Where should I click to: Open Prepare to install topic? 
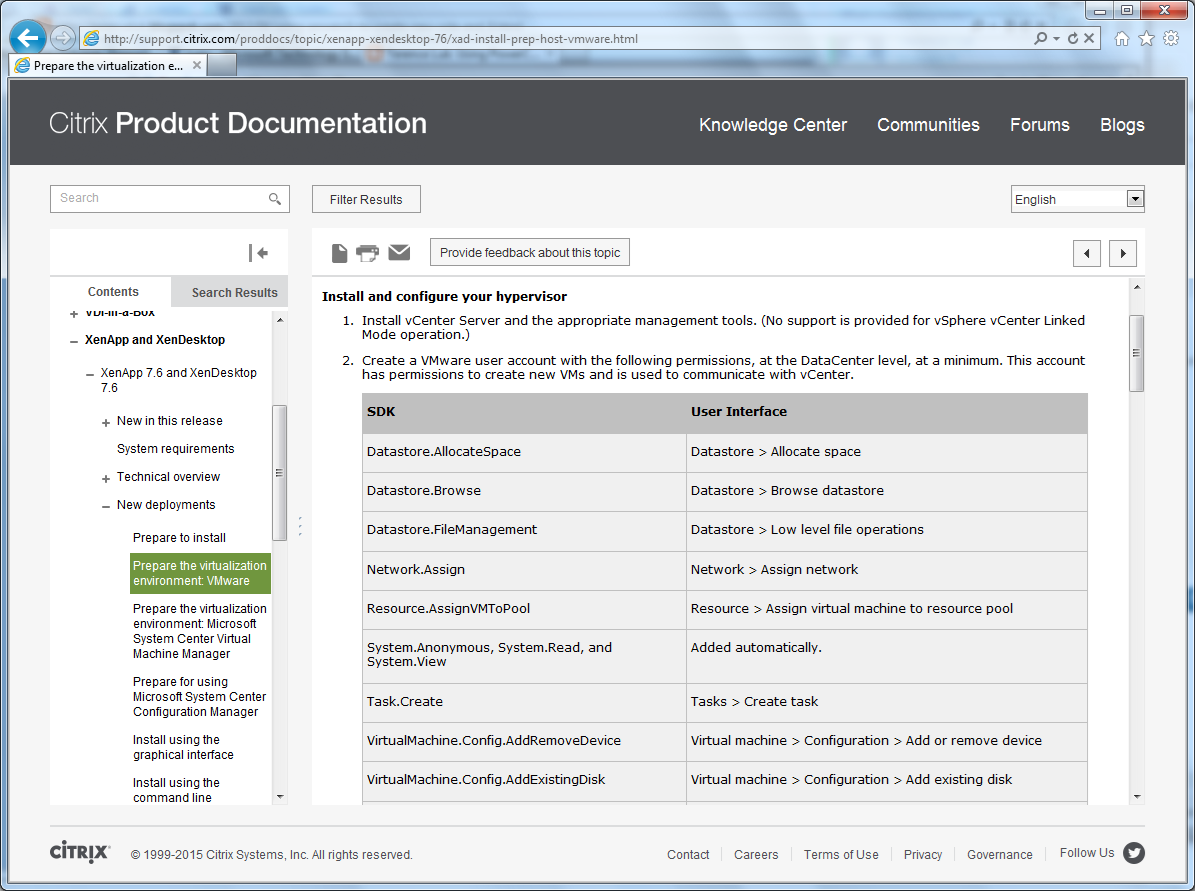(179, 537)
